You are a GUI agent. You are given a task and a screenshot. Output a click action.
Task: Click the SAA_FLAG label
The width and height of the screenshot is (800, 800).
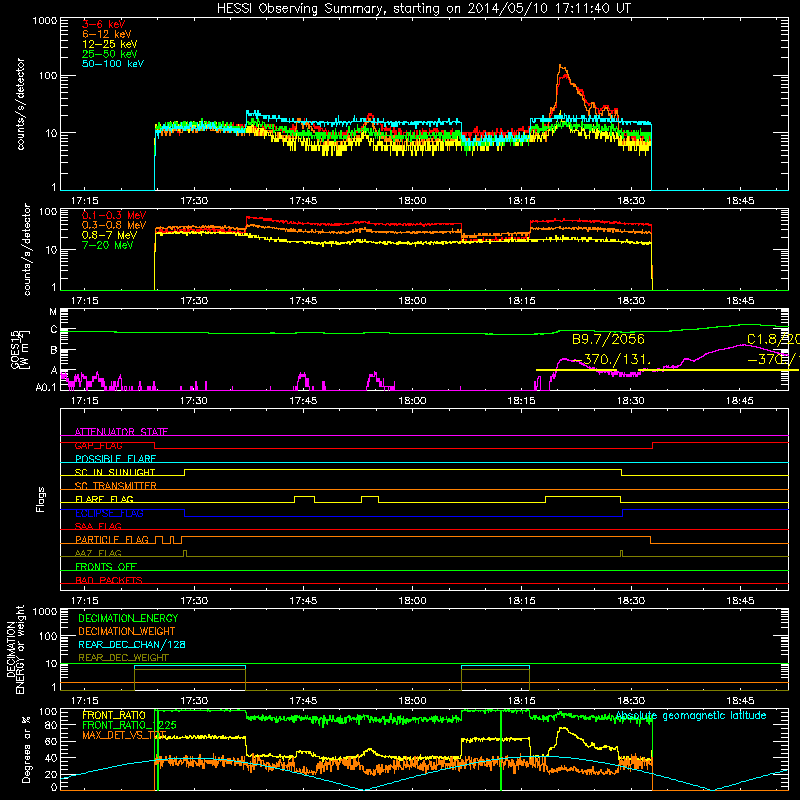click(98, 526)
